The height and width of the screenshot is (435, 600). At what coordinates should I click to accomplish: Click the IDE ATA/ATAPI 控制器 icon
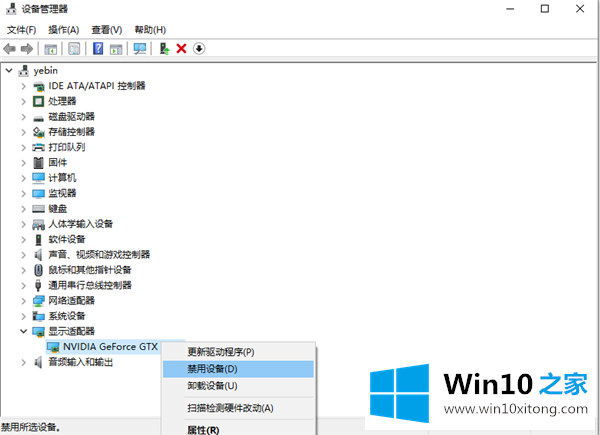click(39, 86)
